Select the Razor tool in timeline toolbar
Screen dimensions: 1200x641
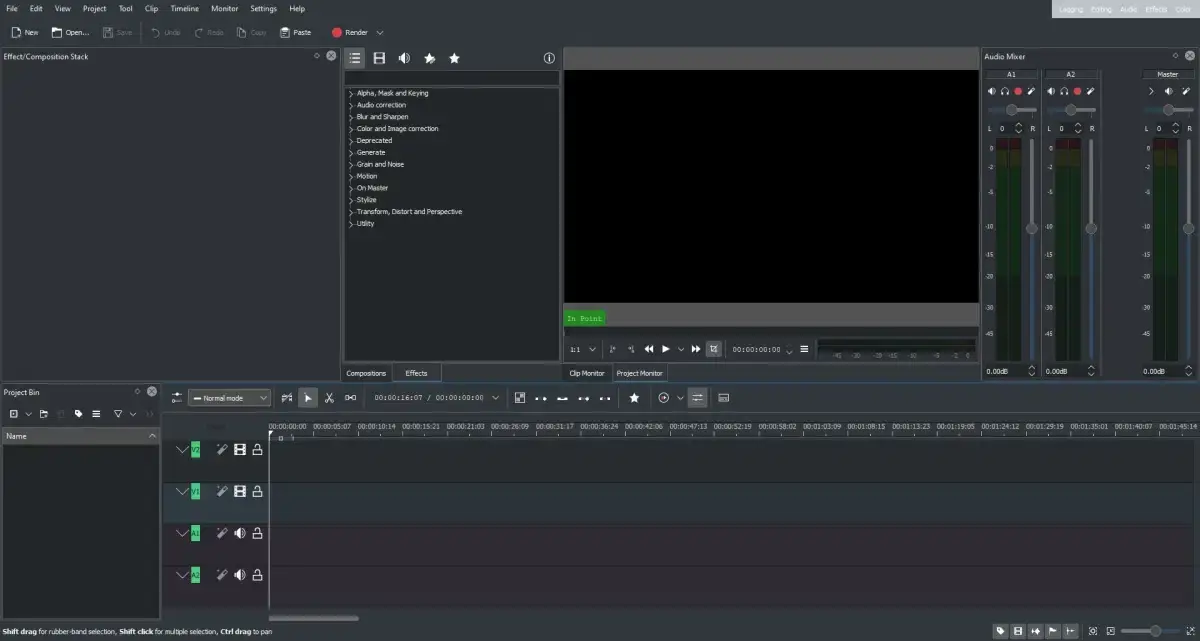click(x=327, y=397)
